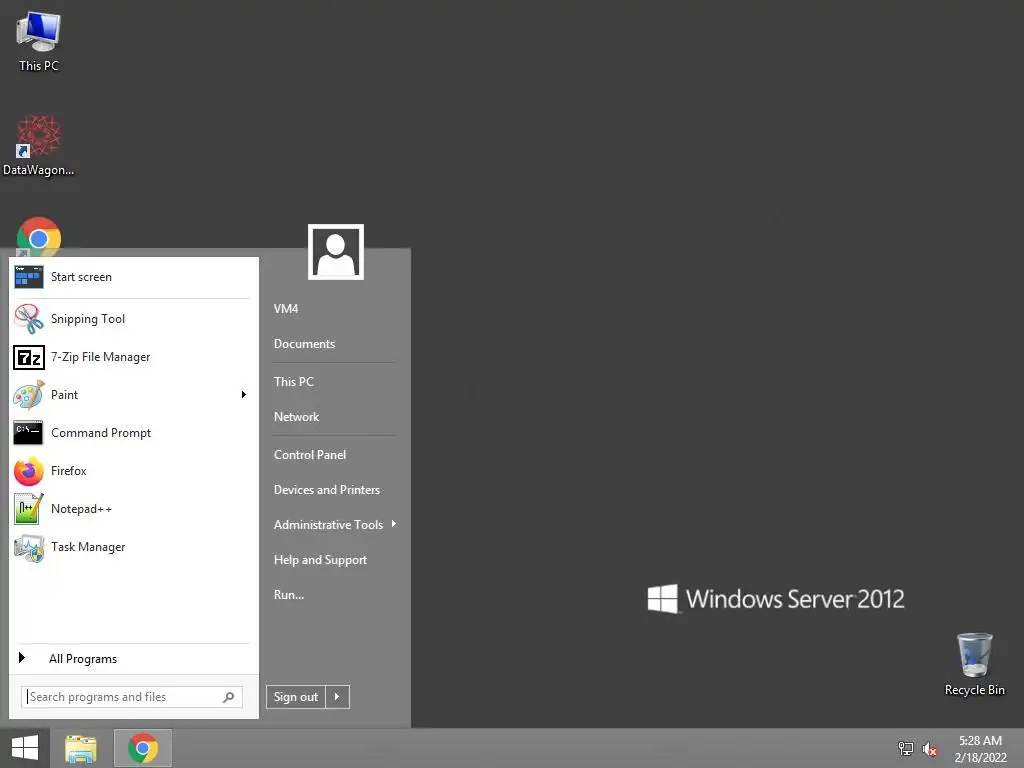The width and height of the screenshot is (1024, 768).
Task: Open the Paint menu entry label
Action: tap(64, 394)
